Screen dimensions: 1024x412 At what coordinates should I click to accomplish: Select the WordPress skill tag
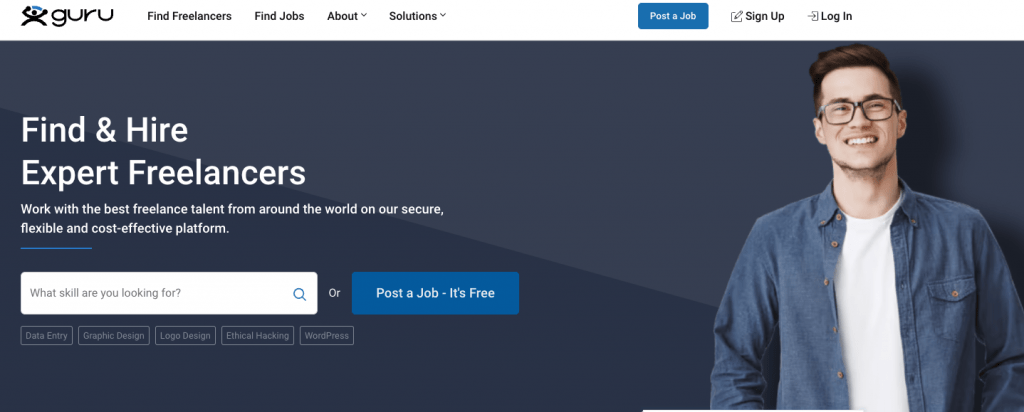click(327, 336)
